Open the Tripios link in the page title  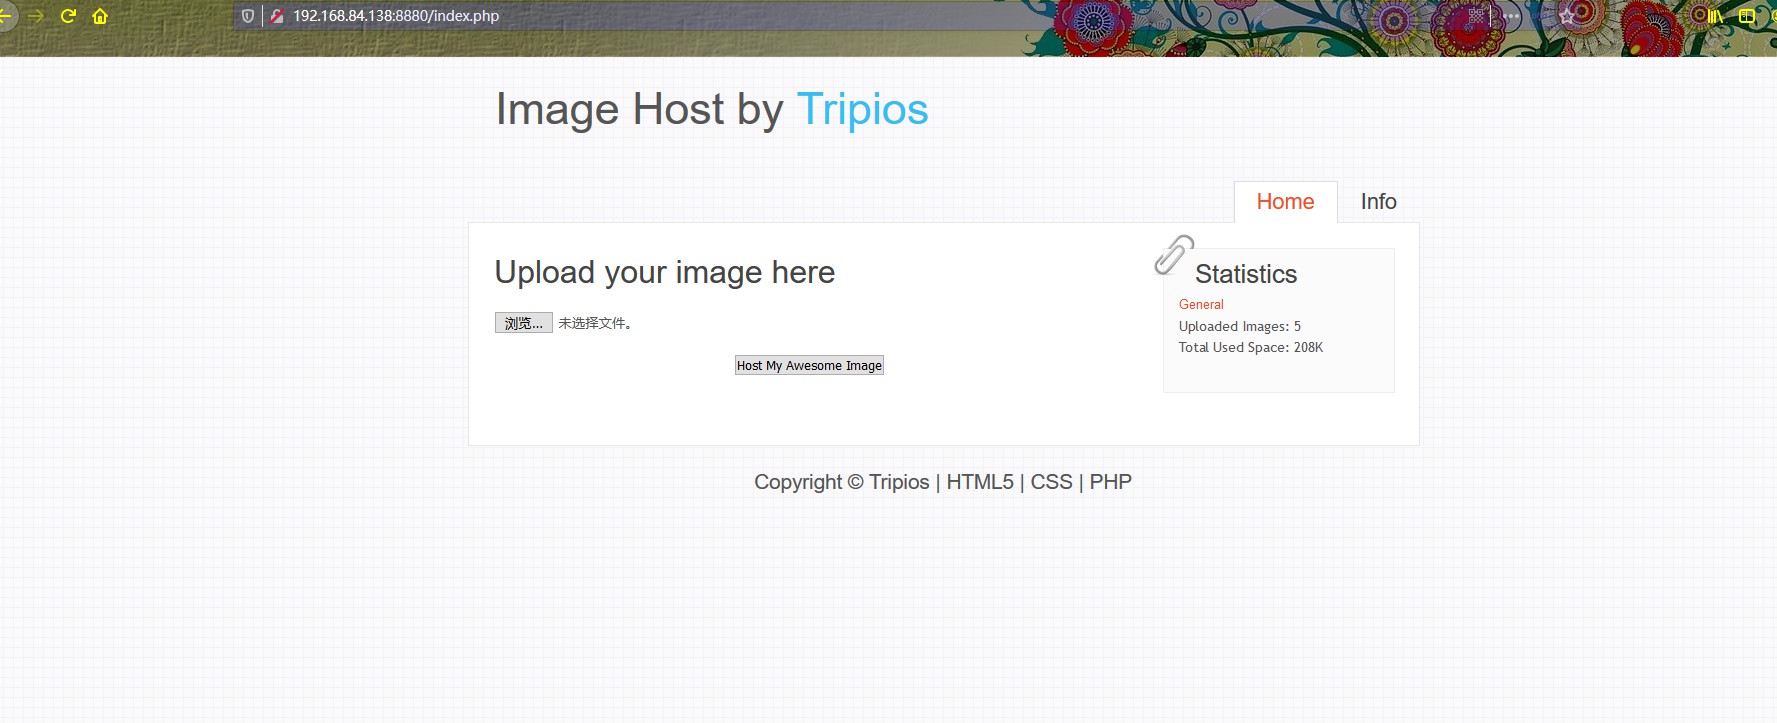[862, 109]
